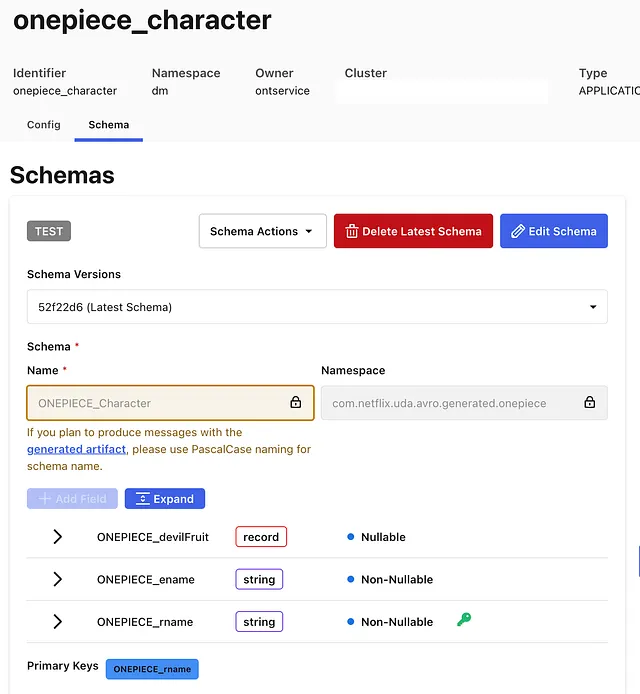Image resolution: width=640 pixels, height=694 pixels.
Task: Open the generated artifact link
Action: pos(76,449)
